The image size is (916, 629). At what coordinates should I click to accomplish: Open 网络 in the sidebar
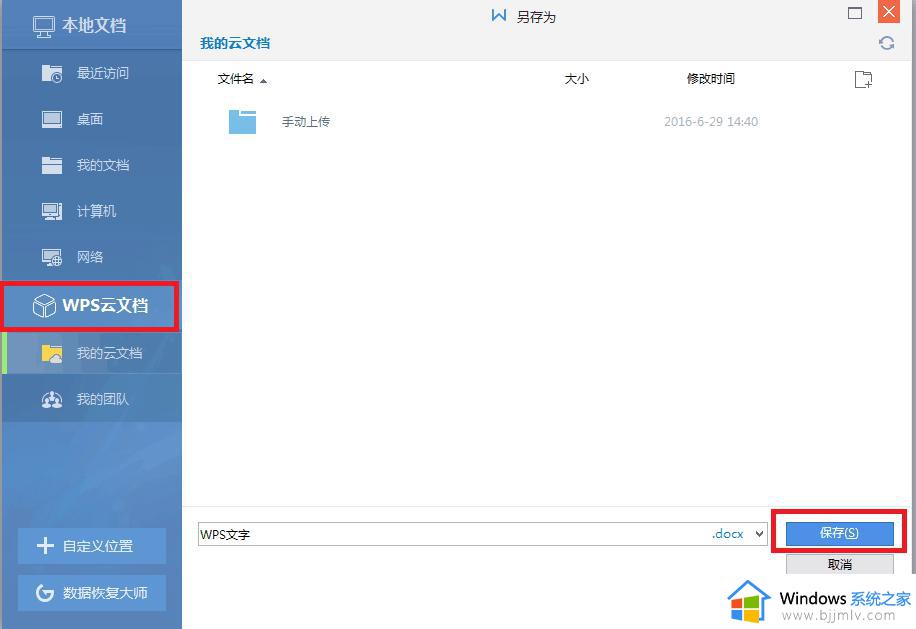92,257
